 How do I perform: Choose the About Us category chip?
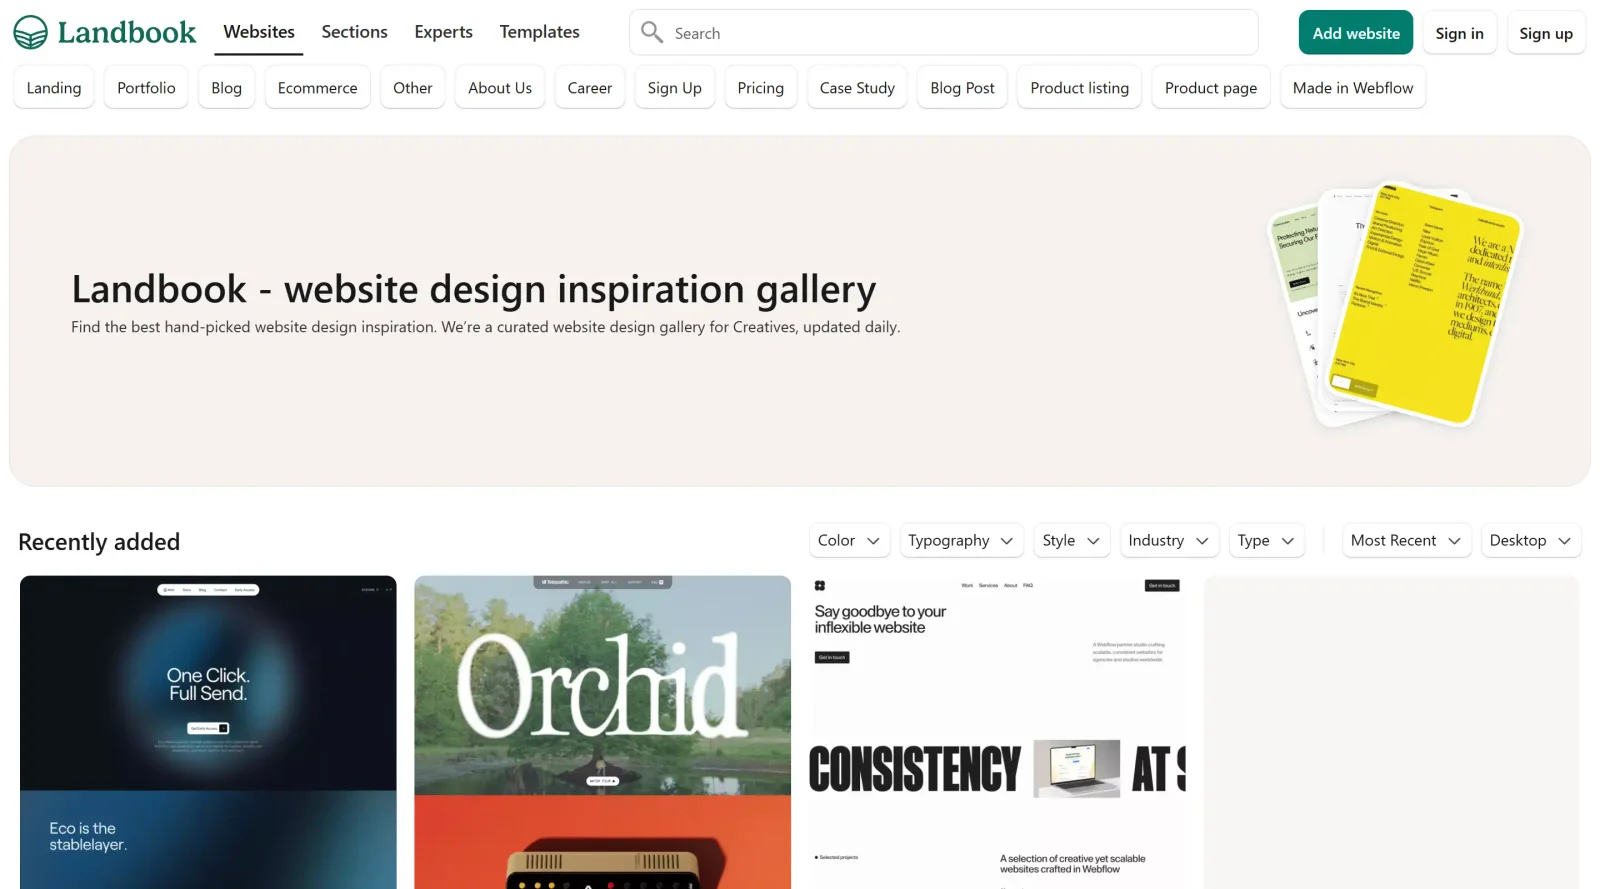coord(500,88)
